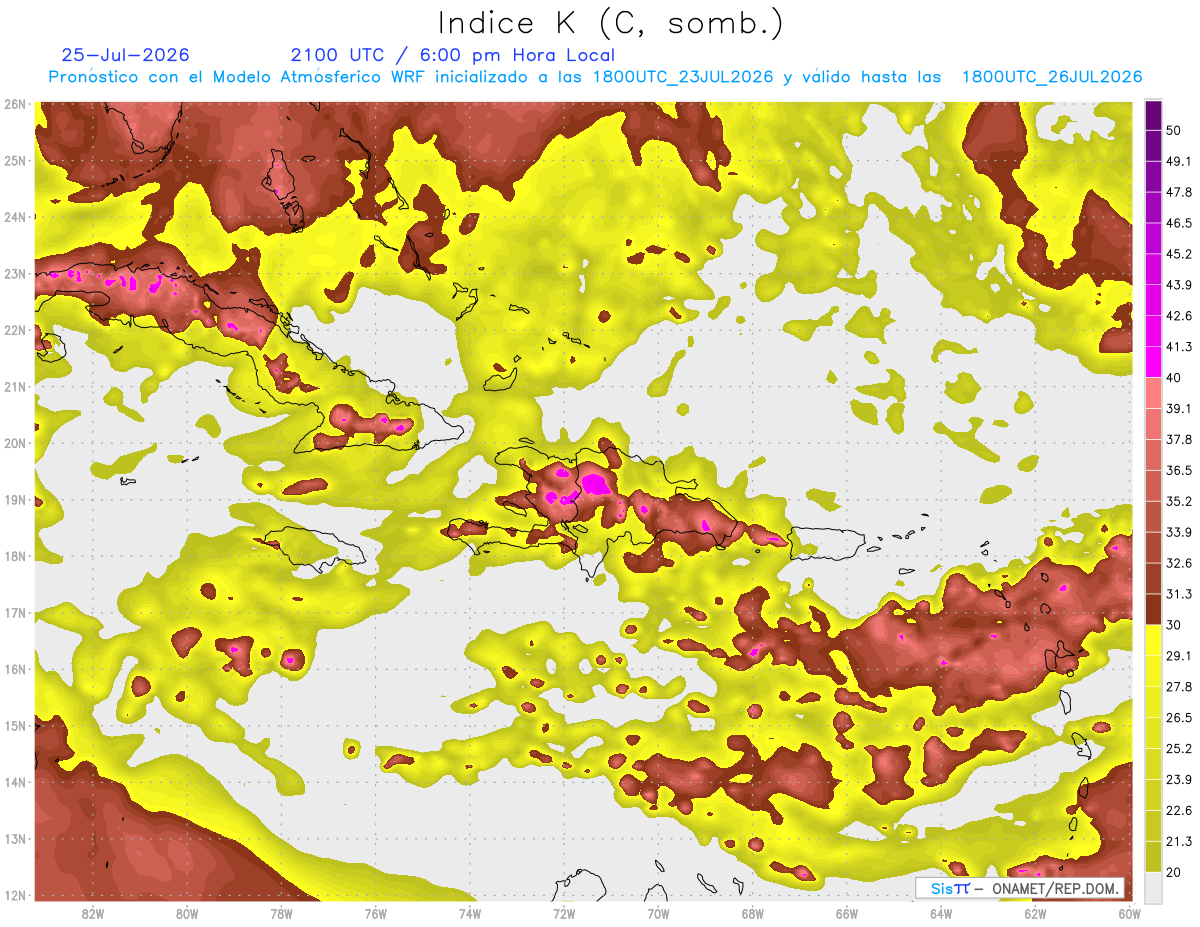Click the colorbar label "43.9"
The height and width of the screenshot is (927, 1200).
1179,285
